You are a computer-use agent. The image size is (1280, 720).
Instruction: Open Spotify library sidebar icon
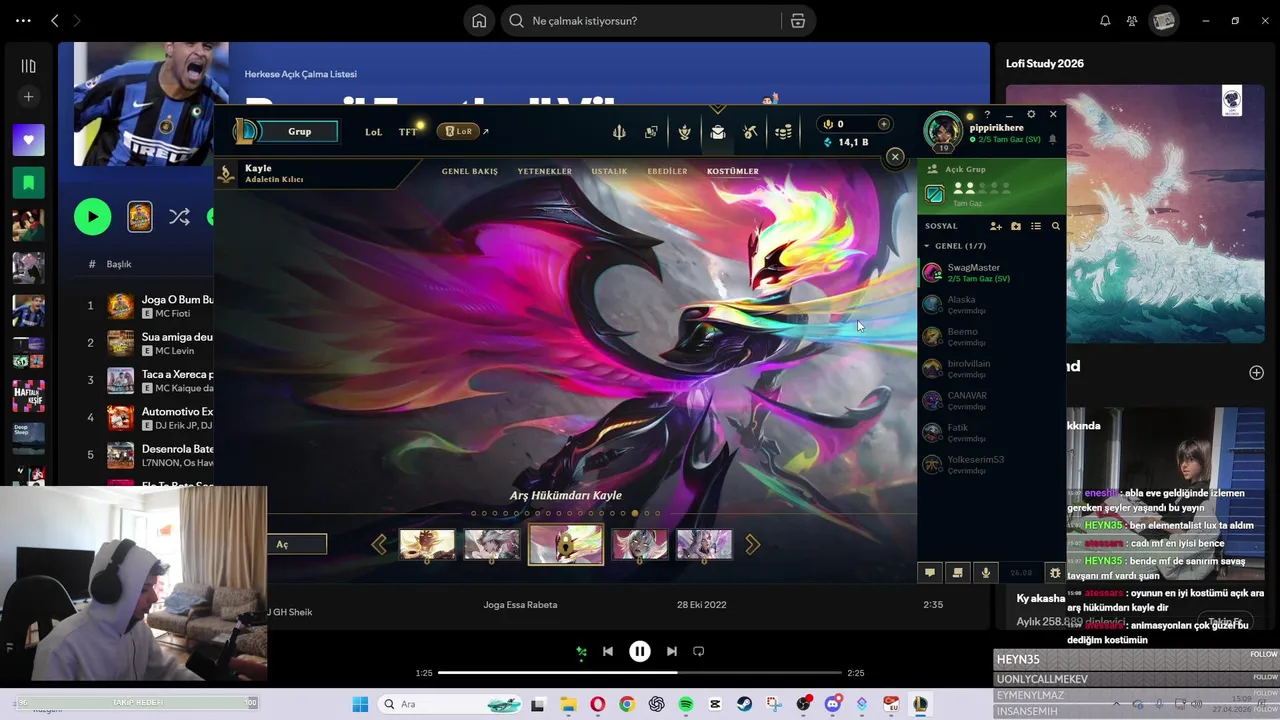pyautogui.click(x=28, y=66)
